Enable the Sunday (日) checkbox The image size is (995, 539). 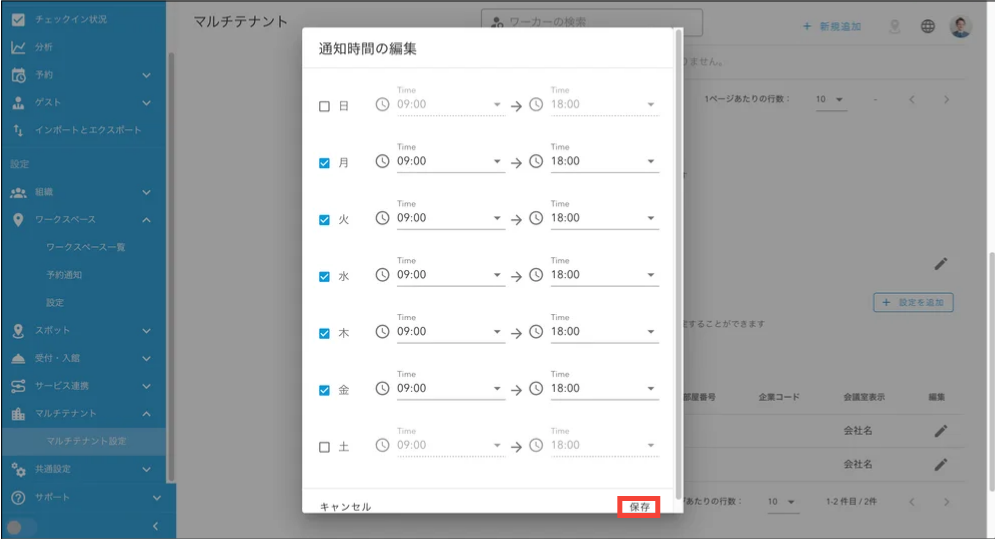324,106
